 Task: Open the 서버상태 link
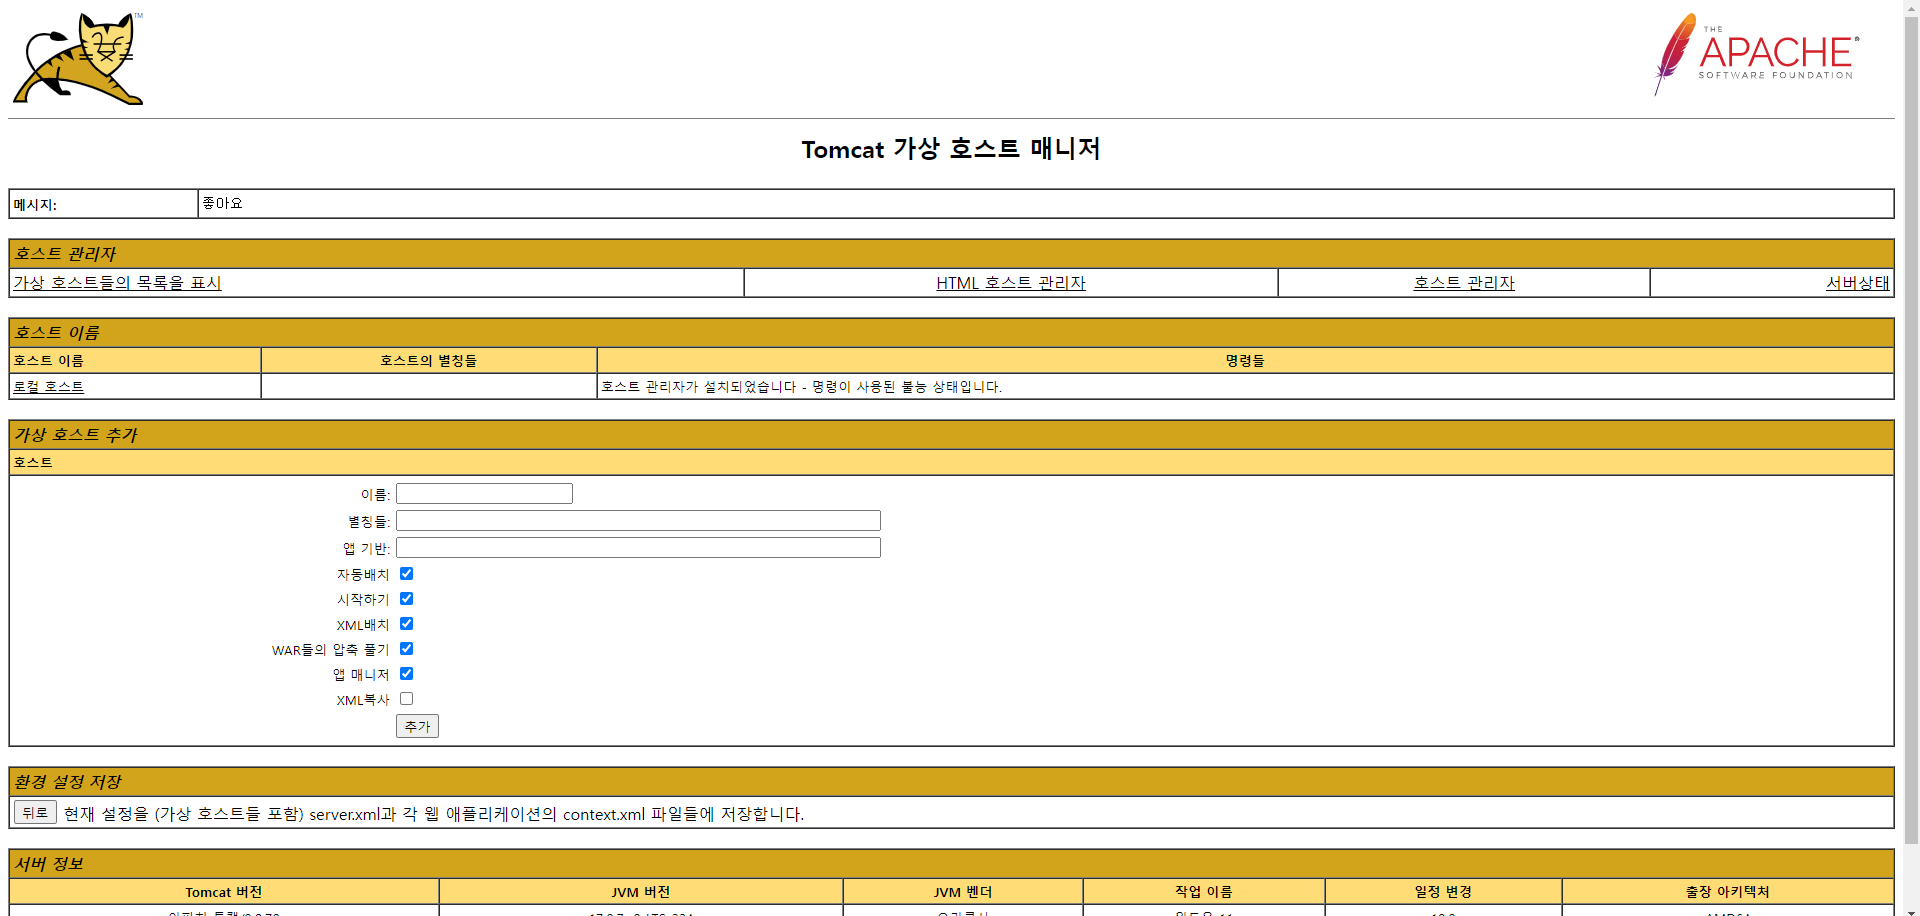[1857, 283]
